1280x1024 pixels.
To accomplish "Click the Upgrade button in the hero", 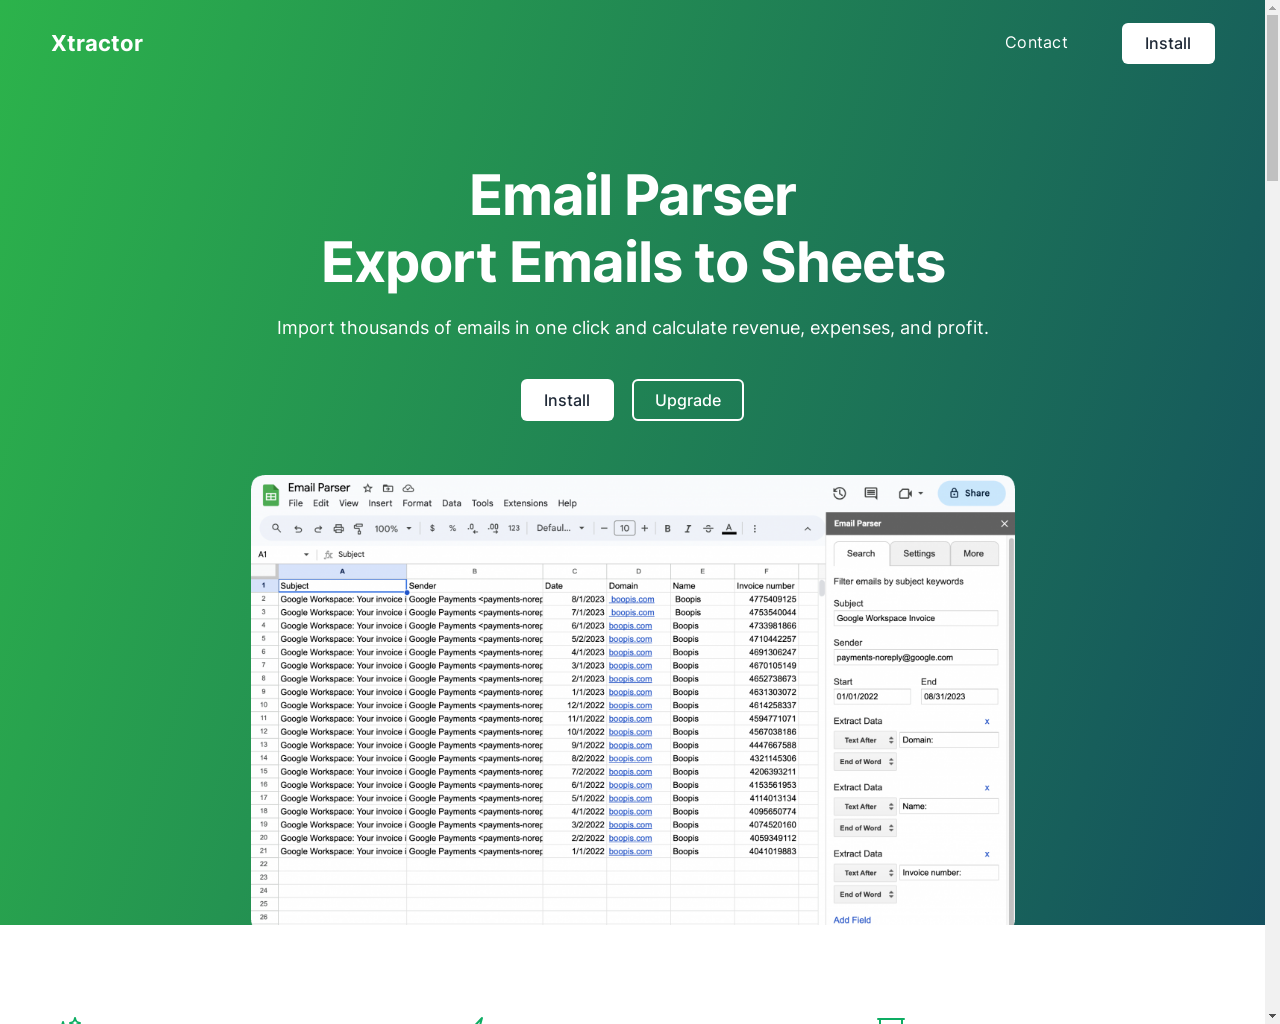I will pos(688,400).
